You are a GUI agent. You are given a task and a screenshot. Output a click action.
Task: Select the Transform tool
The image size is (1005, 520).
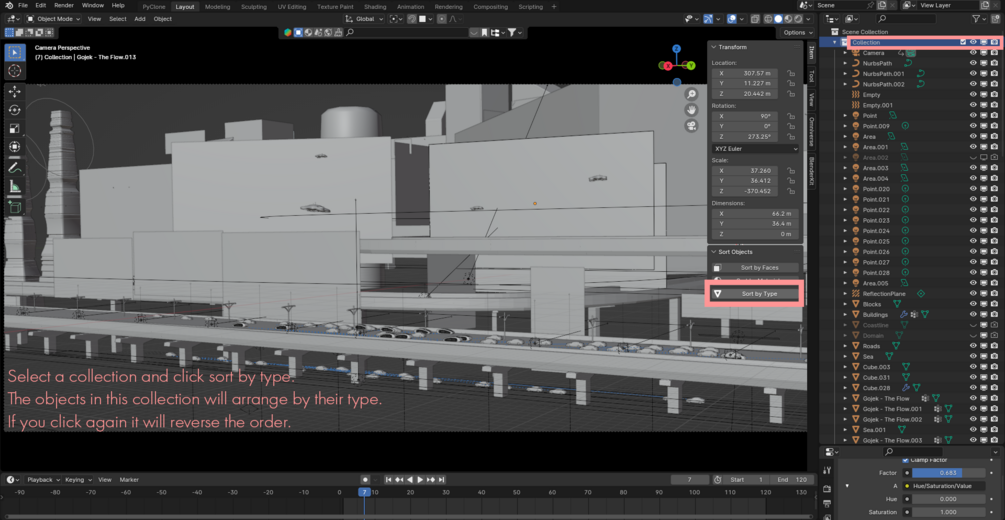[x=15, y=147]
